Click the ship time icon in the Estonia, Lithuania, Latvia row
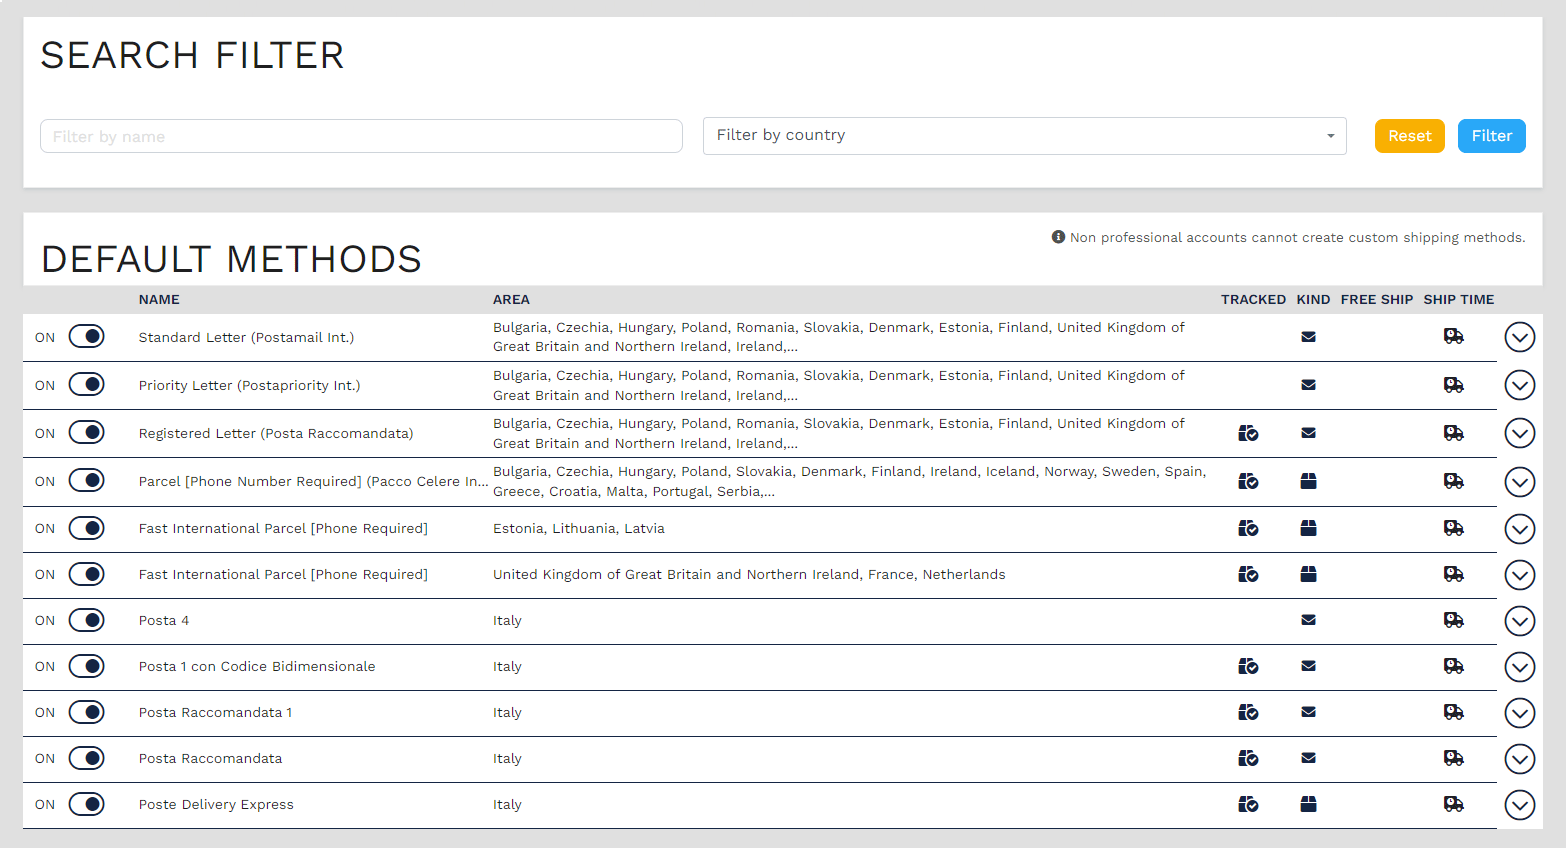Viewport: 1566px width, 848px height. [x=1454, y=528]
